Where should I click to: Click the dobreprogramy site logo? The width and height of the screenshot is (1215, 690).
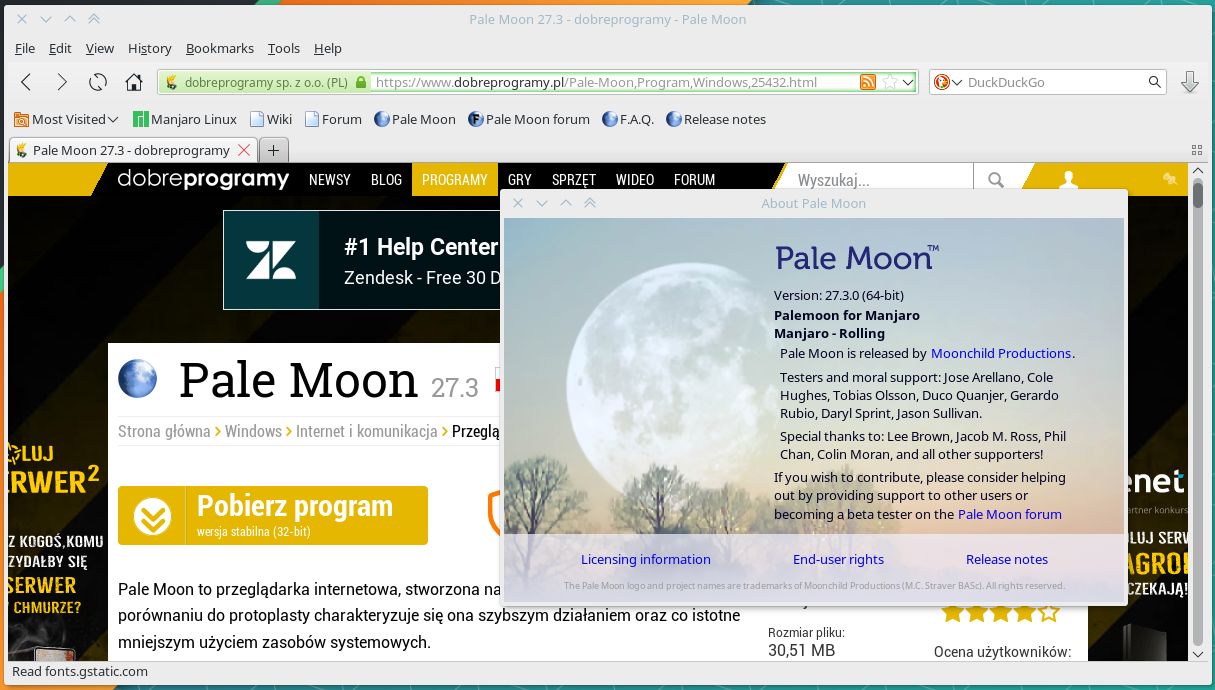(203, 179)
